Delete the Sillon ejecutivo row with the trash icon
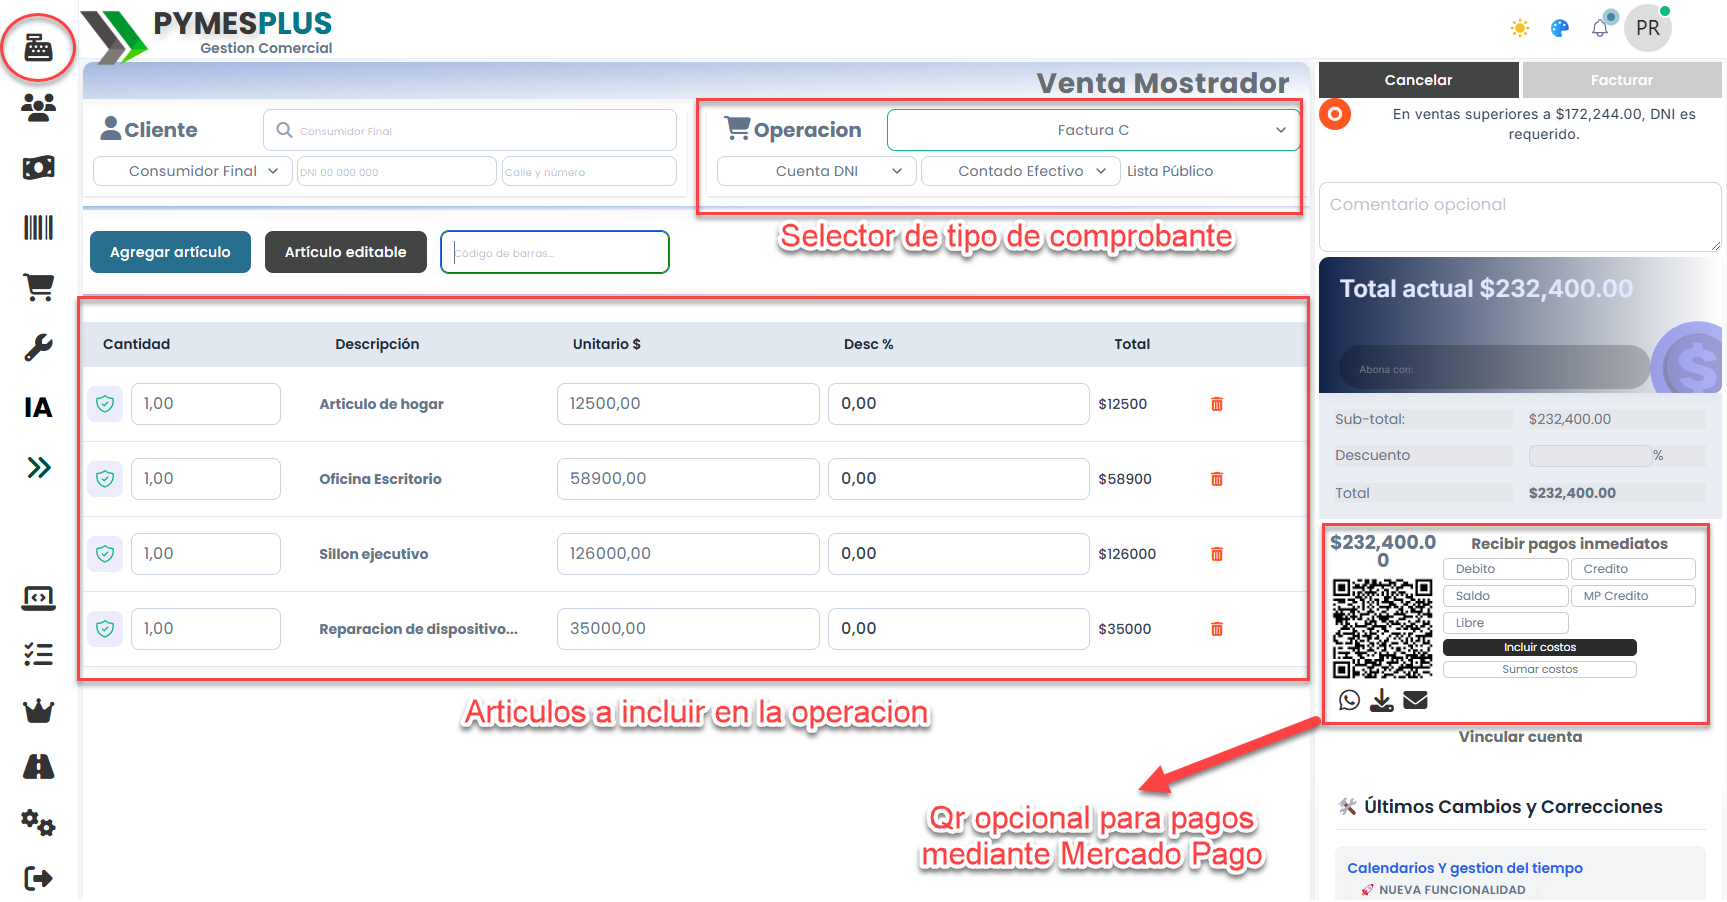The image size is (1727, 902). [1217, 553]
